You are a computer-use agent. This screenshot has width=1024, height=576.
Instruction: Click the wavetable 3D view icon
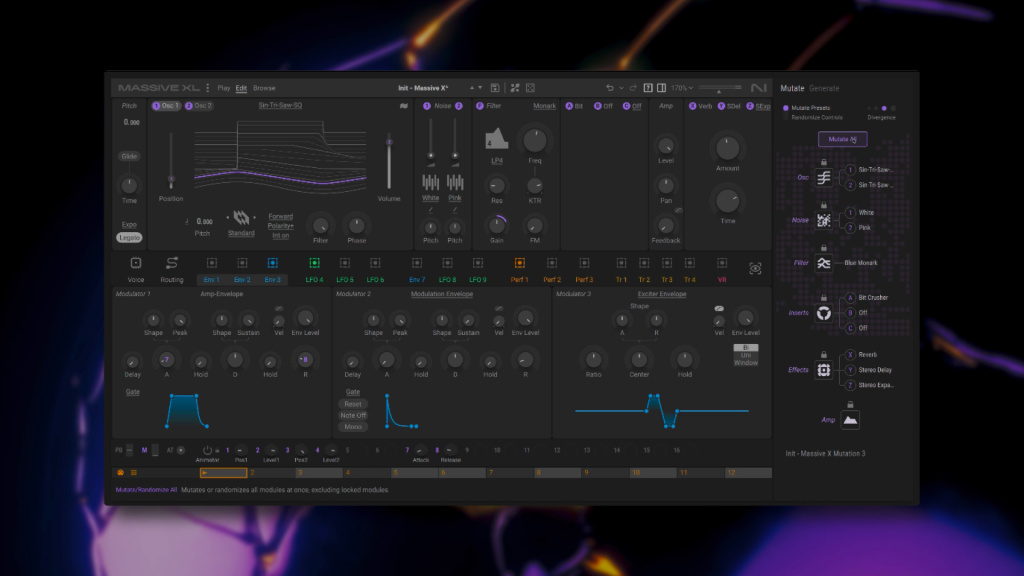pos(404,106)
